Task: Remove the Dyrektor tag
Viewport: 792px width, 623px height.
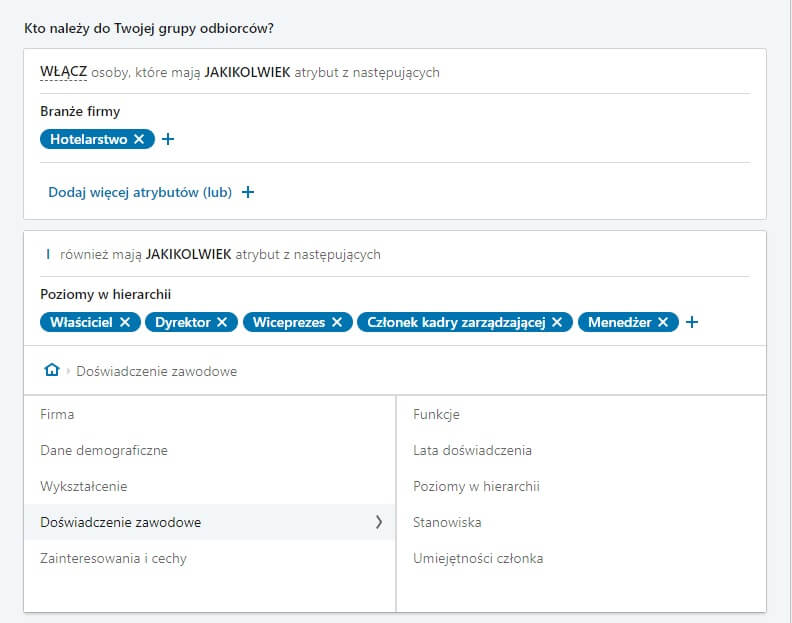Action: tap(222, 322)
